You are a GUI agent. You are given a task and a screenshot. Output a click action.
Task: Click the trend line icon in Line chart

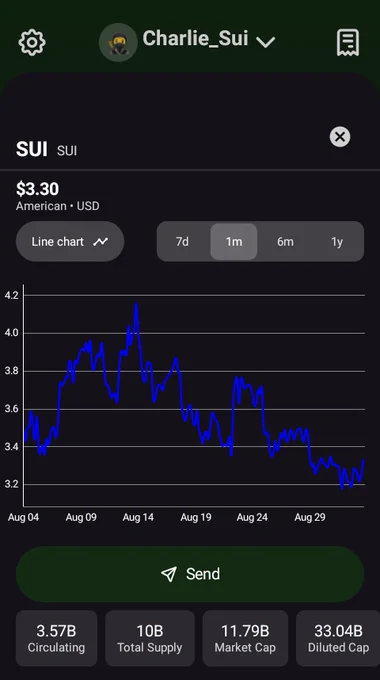coord(101,242)
